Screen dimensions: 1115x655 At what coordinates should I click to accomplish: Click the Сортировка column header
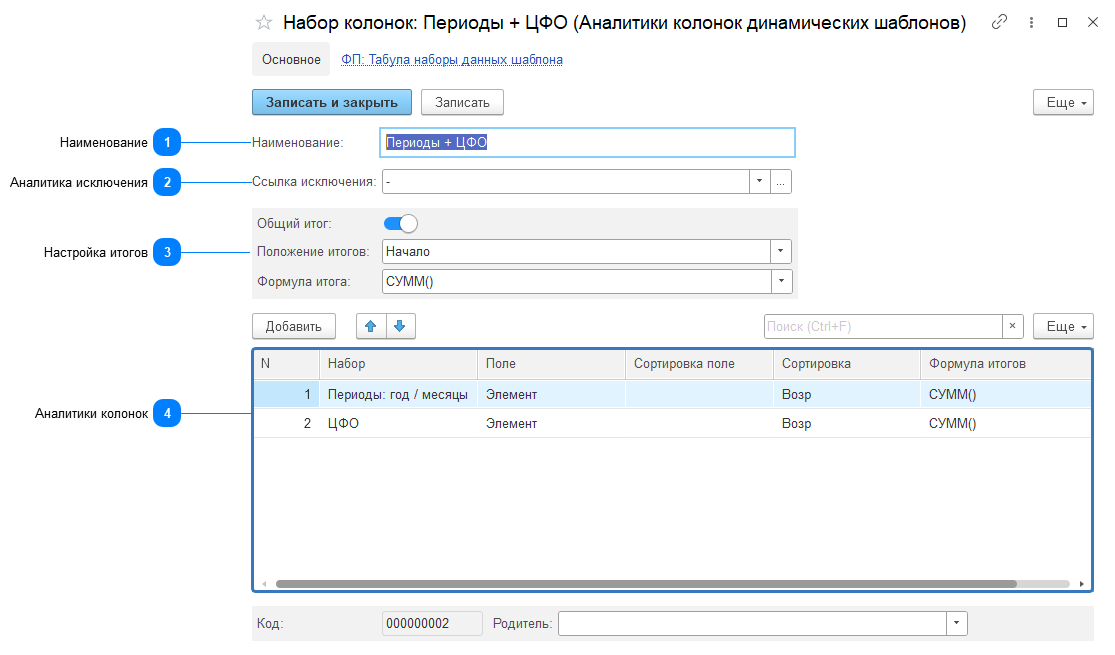point(847,363)
